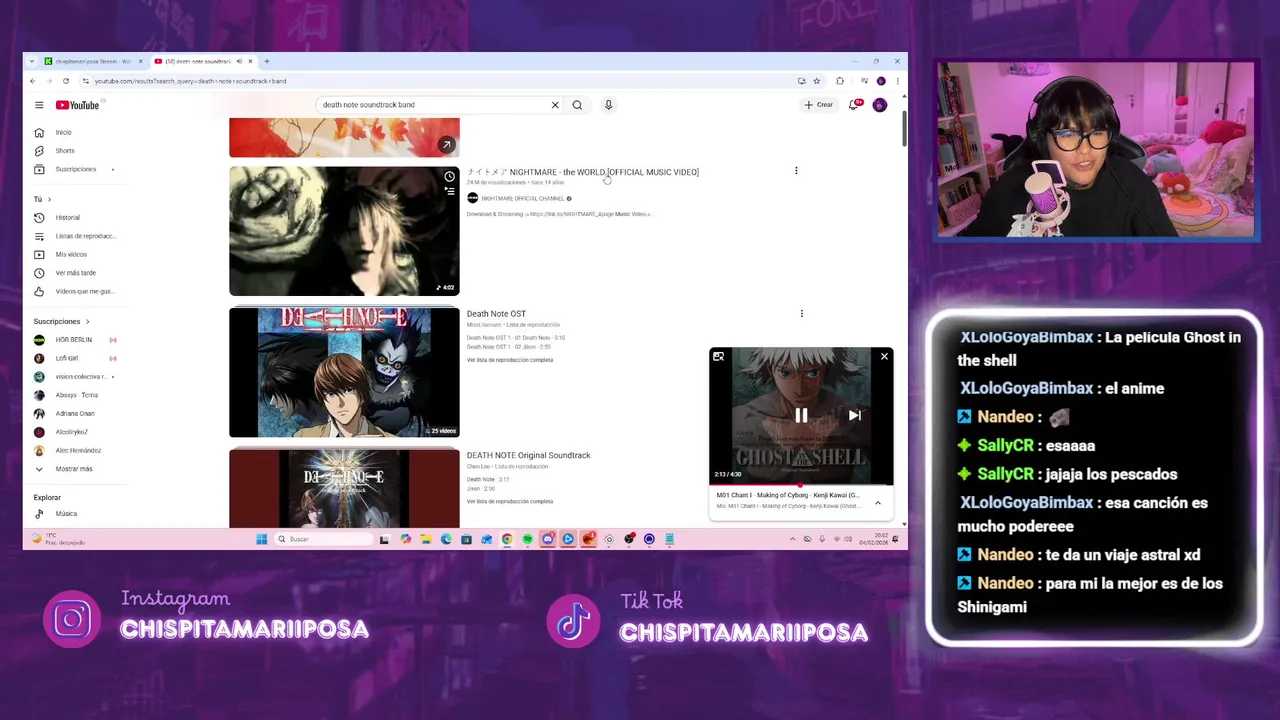Screen dimensions: 1280x720
Task: Open Chrome three-dot menu
Action: coord(897,81)
